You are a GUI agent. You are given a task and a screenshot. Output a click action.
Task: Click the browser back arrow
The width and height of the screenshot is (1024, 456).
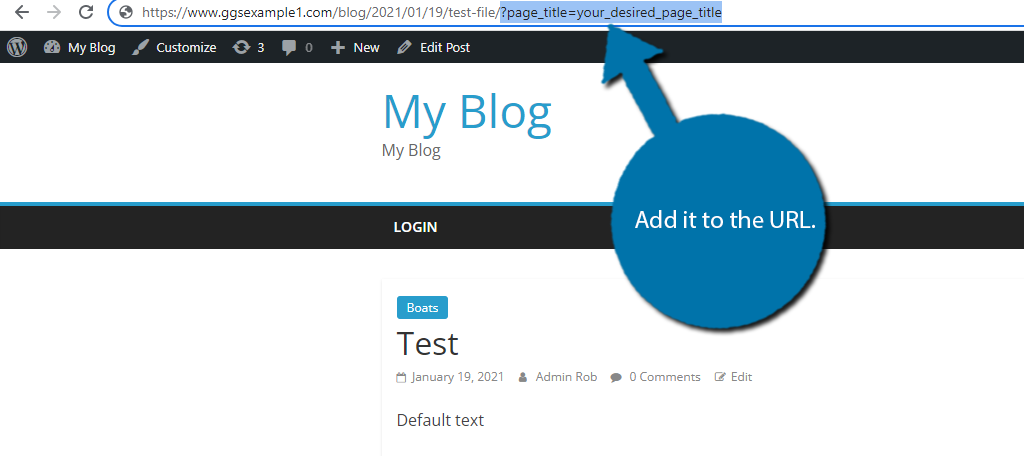[22, 12]
